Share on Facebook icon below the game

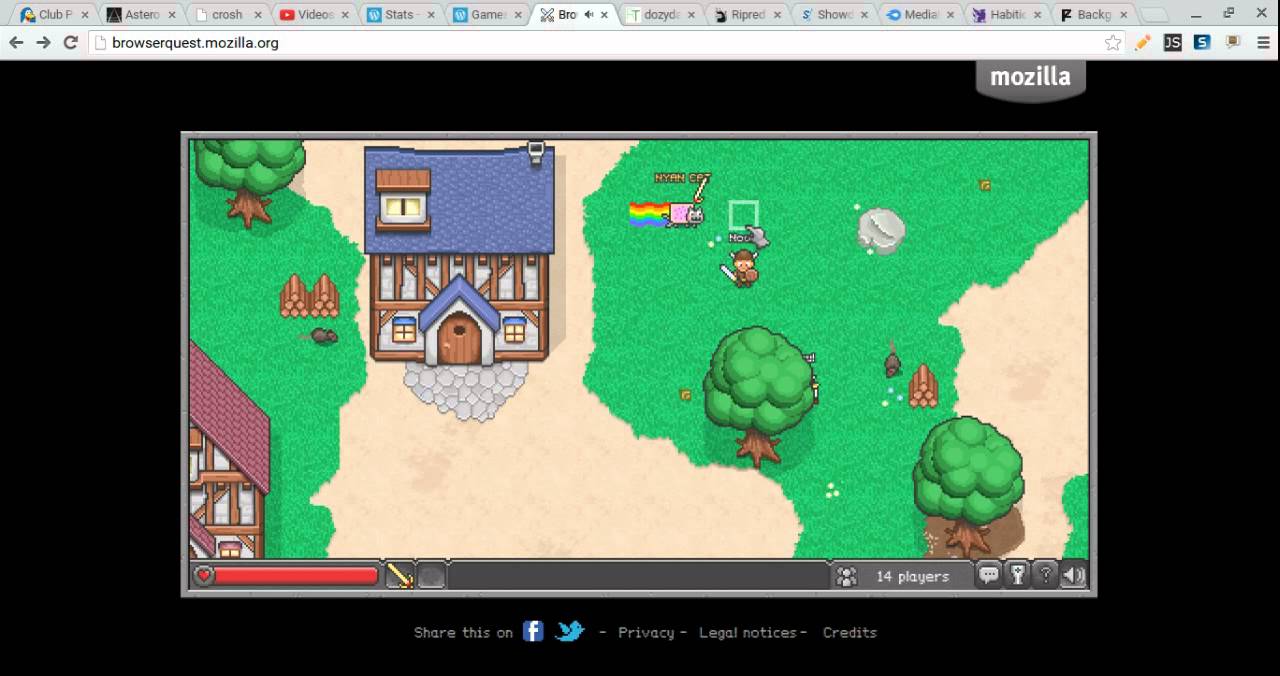(533, 631)
